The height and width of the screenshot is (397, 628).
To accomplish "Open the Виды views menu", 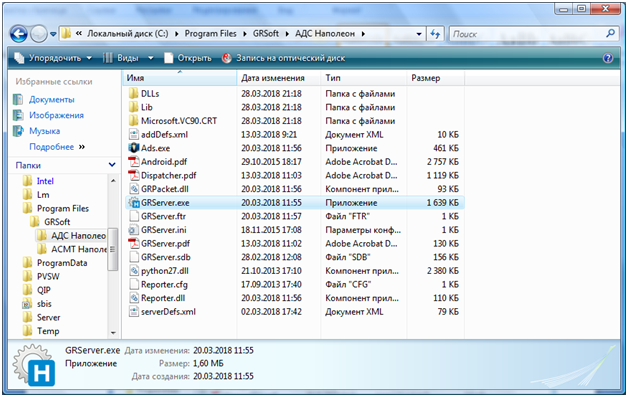I will (122, 58).
